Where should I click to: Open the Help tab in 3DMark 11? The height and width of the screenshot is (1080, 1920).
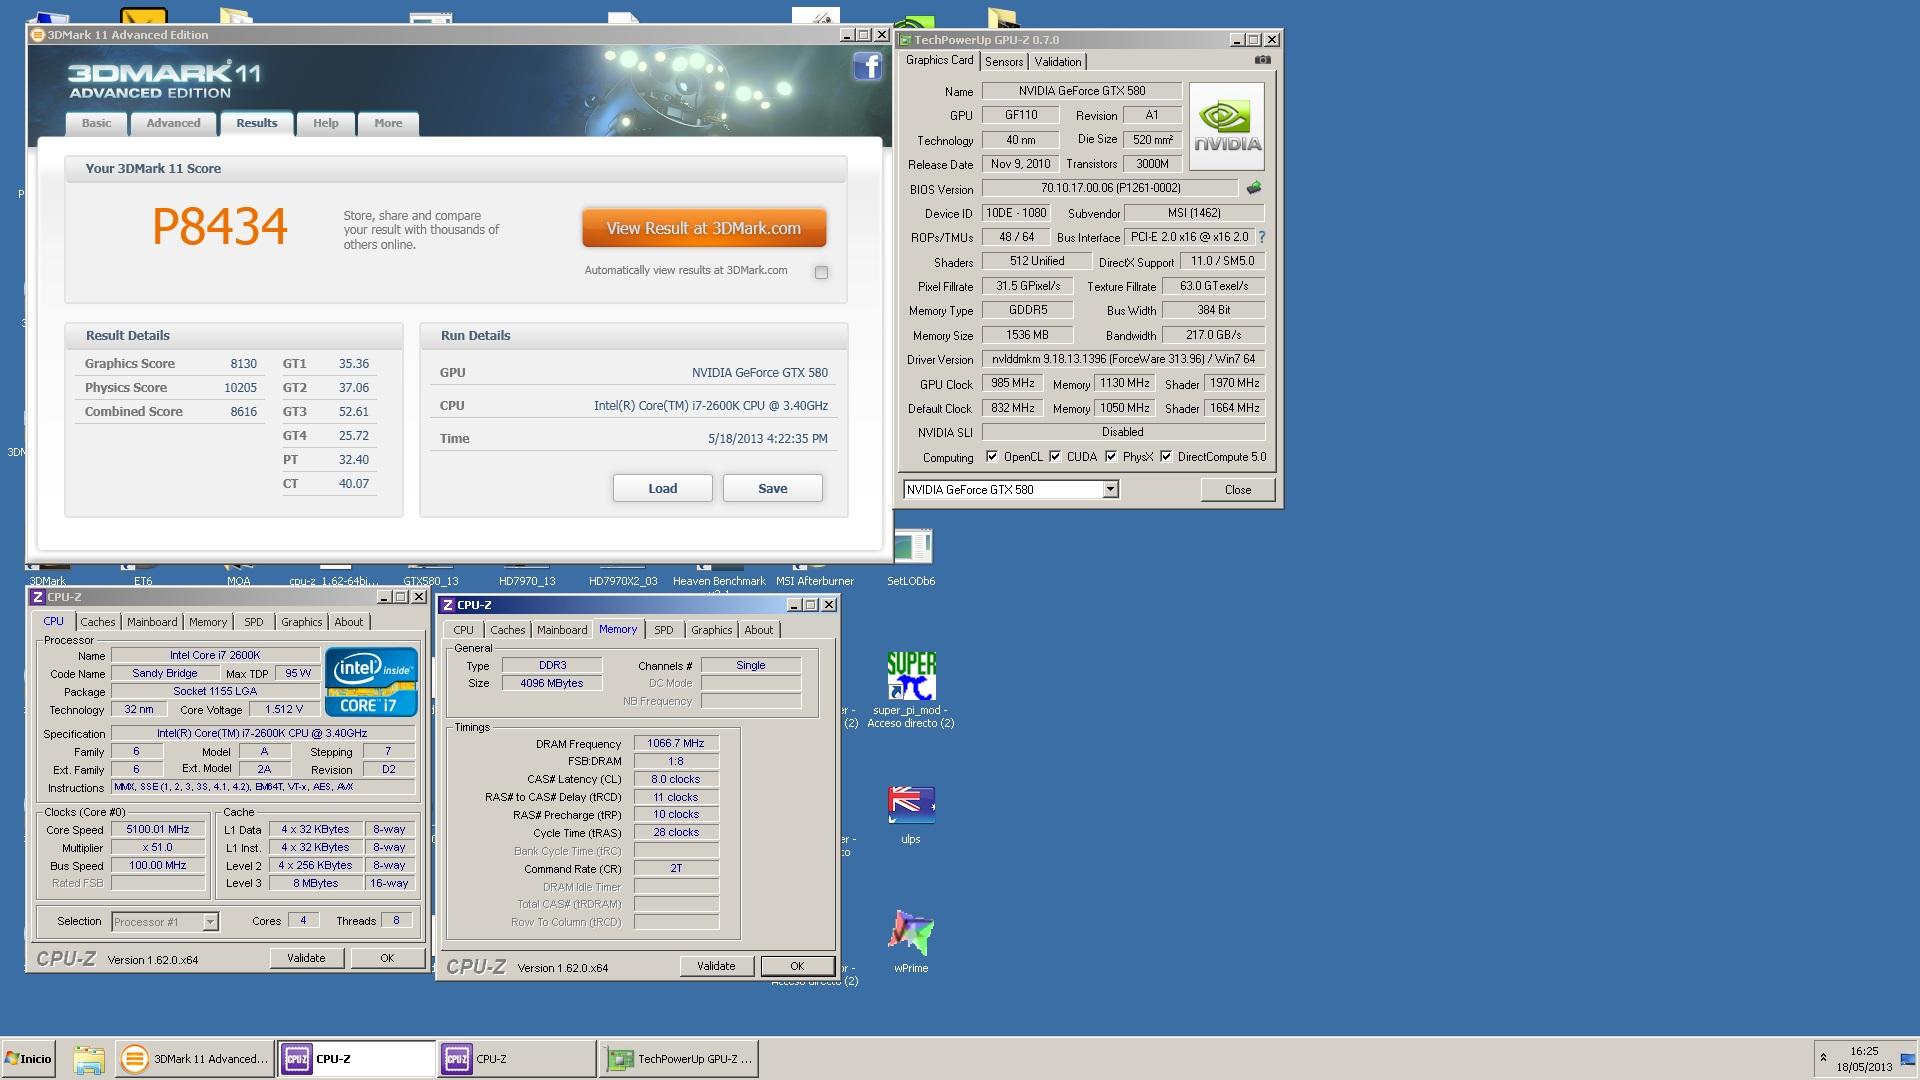(x=326, y=123)
